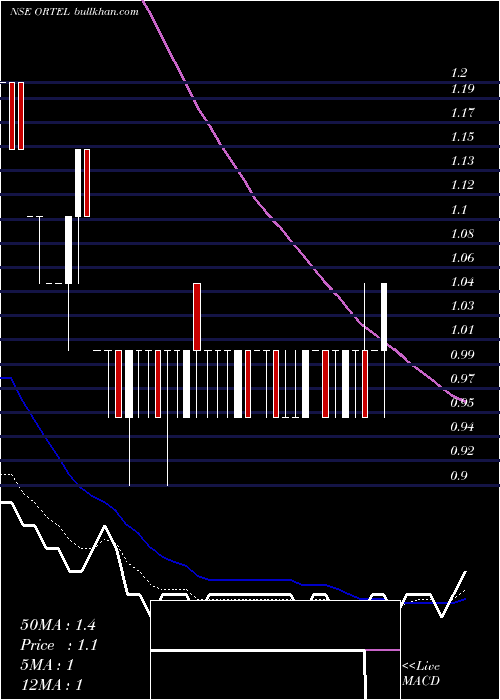Click the 0.94 price axis label
This screenshot has height=700, width=500.
(x=462, y=427)
